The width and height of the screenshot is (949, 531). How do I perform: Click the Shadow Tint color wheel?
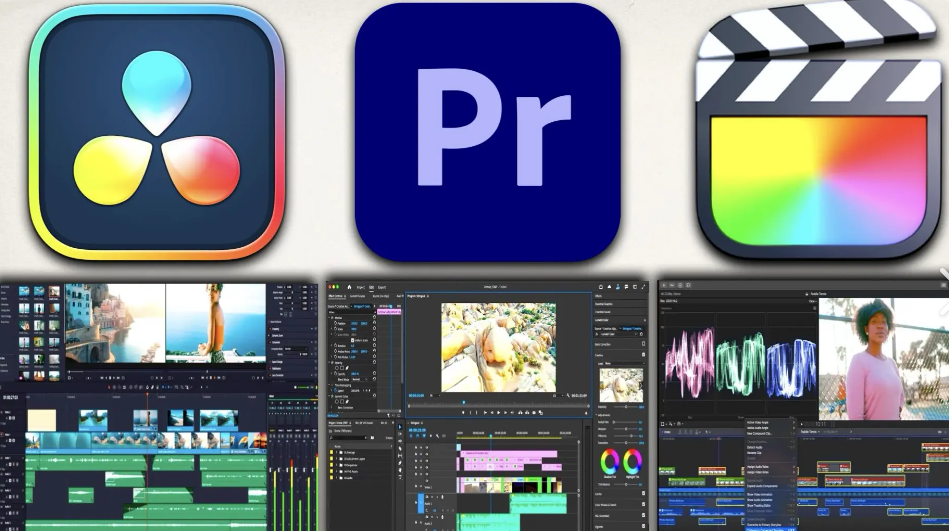coord(609,461)
